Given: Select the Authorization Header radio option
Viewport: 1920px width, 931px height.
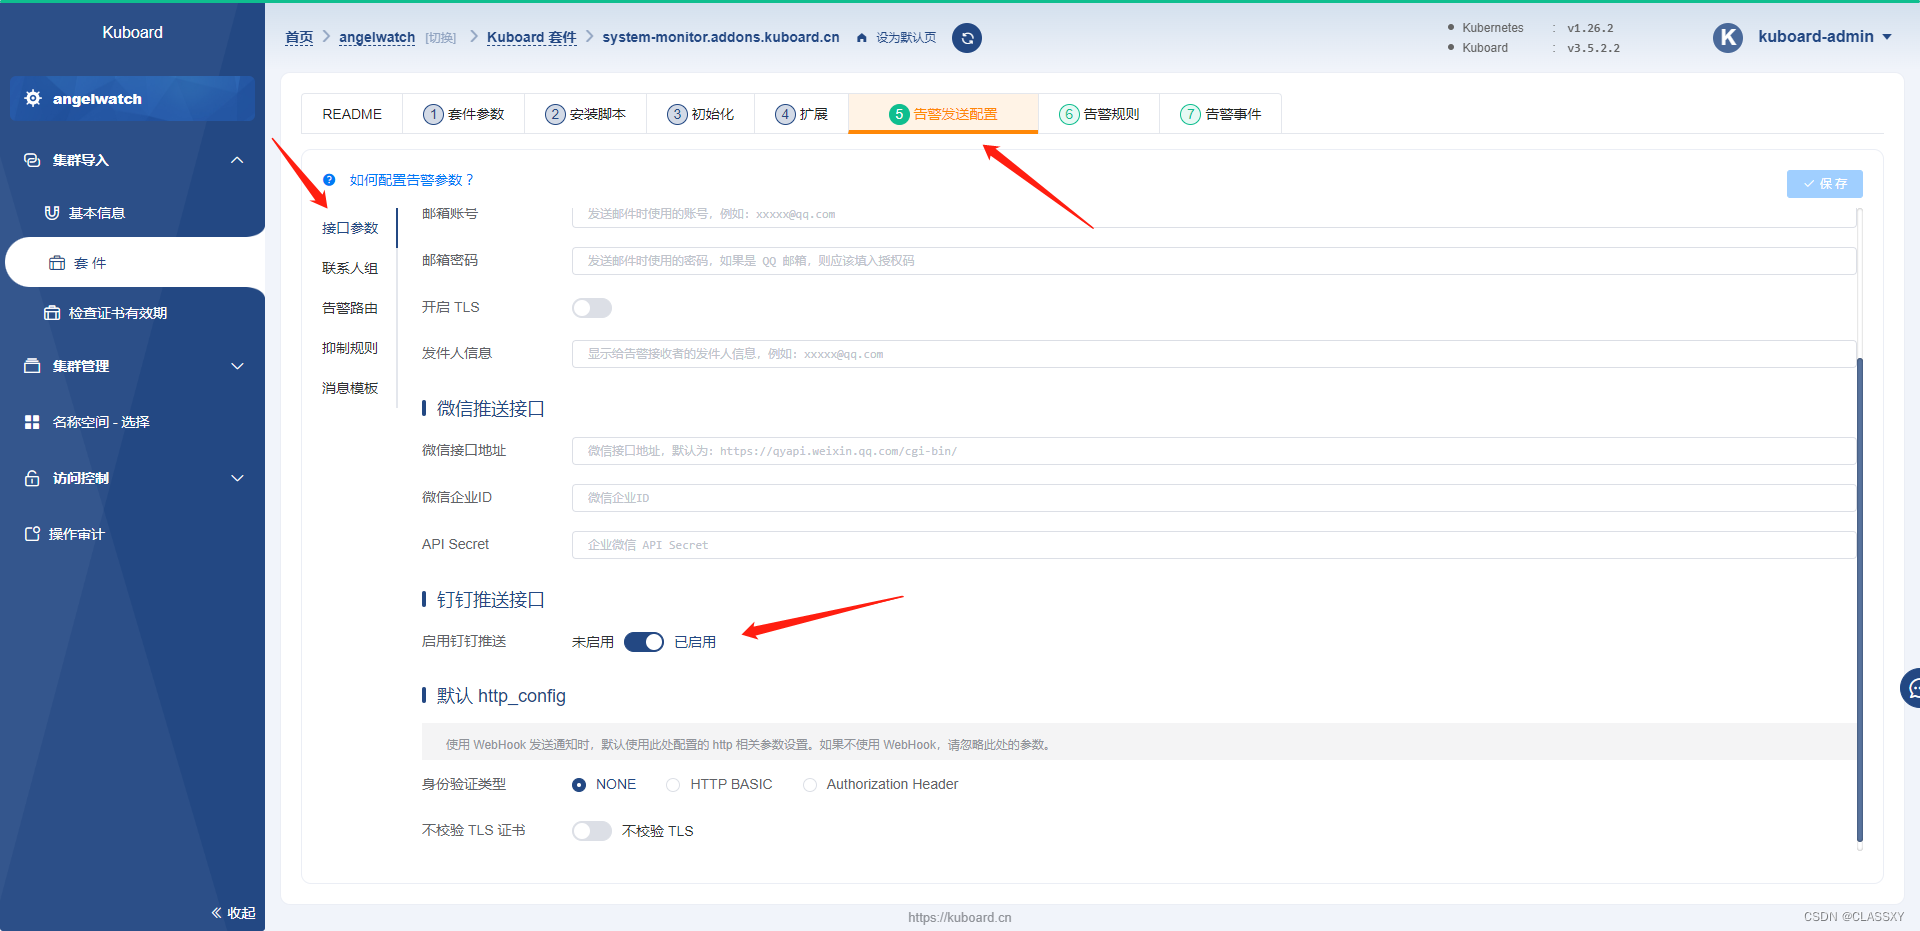Looking at the screenshot, I should click(810, 785).
